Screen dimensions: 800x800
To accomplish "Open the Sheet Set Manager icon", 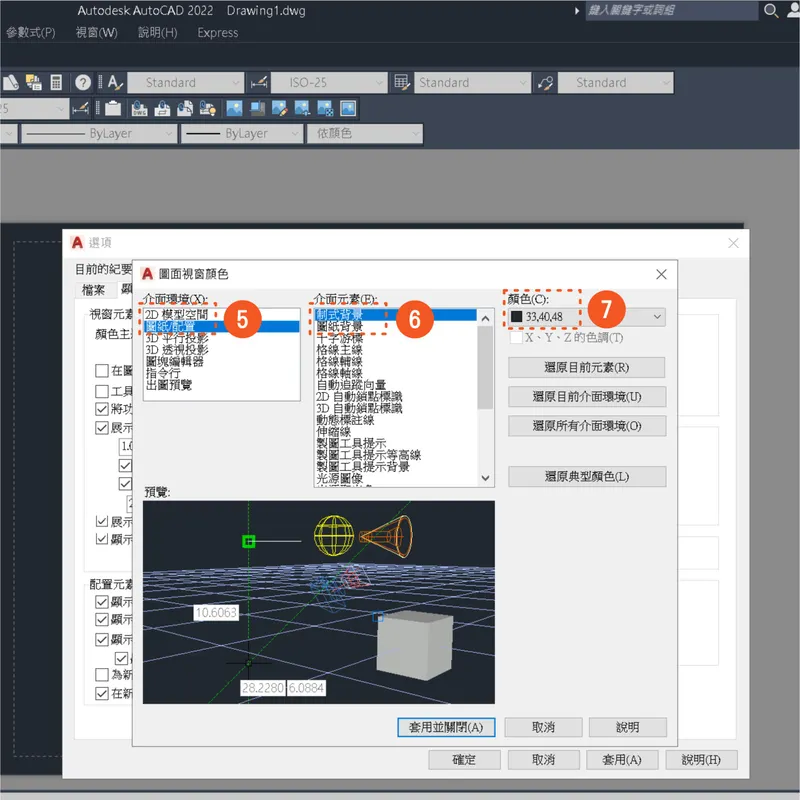I will [x=10, y=82].
